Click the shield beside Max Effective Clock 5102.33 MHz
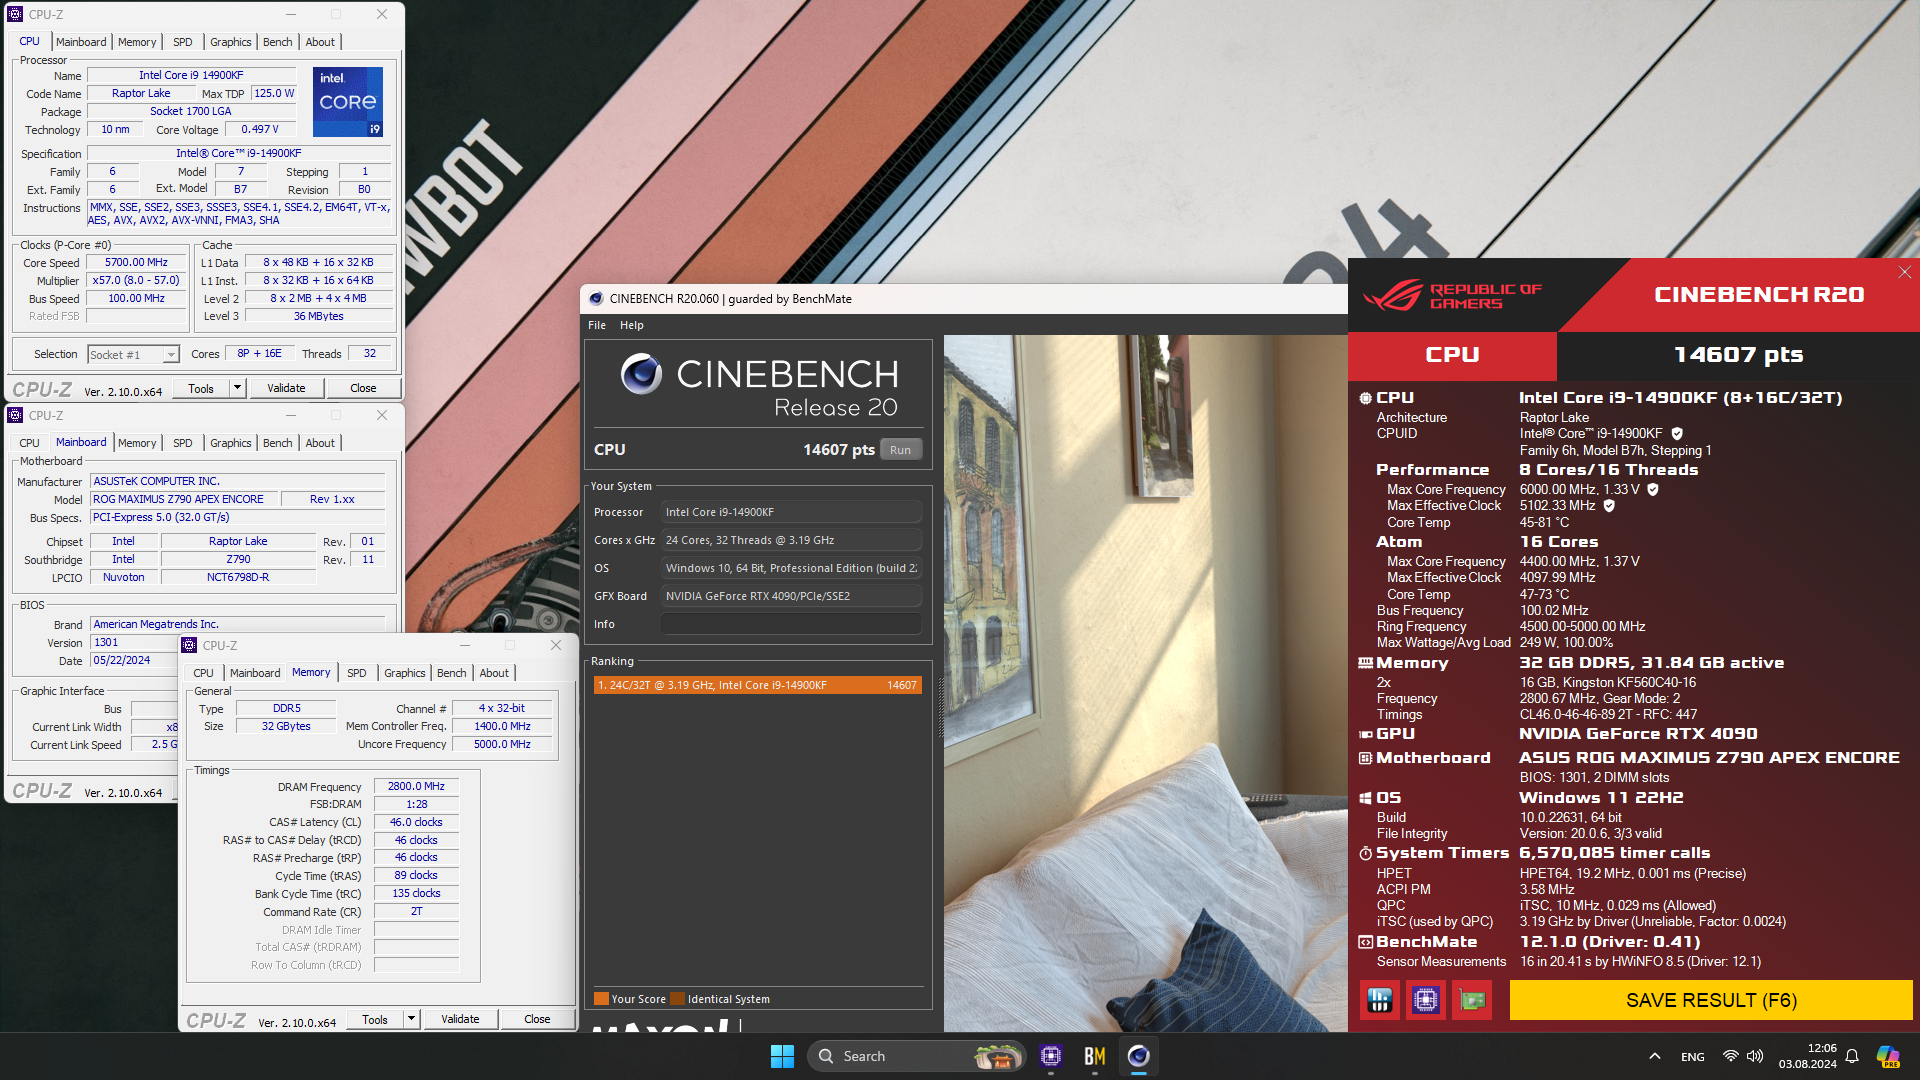1920x1080 pixels. tap(1609, 506)
